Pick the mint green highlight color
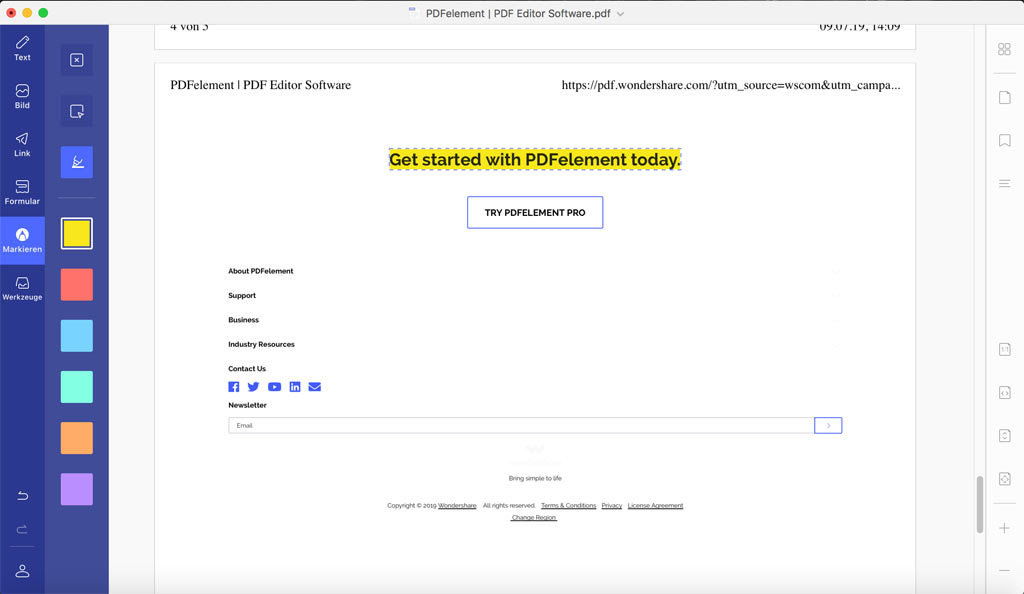The image size is (1024, 594). click(76, 387)
